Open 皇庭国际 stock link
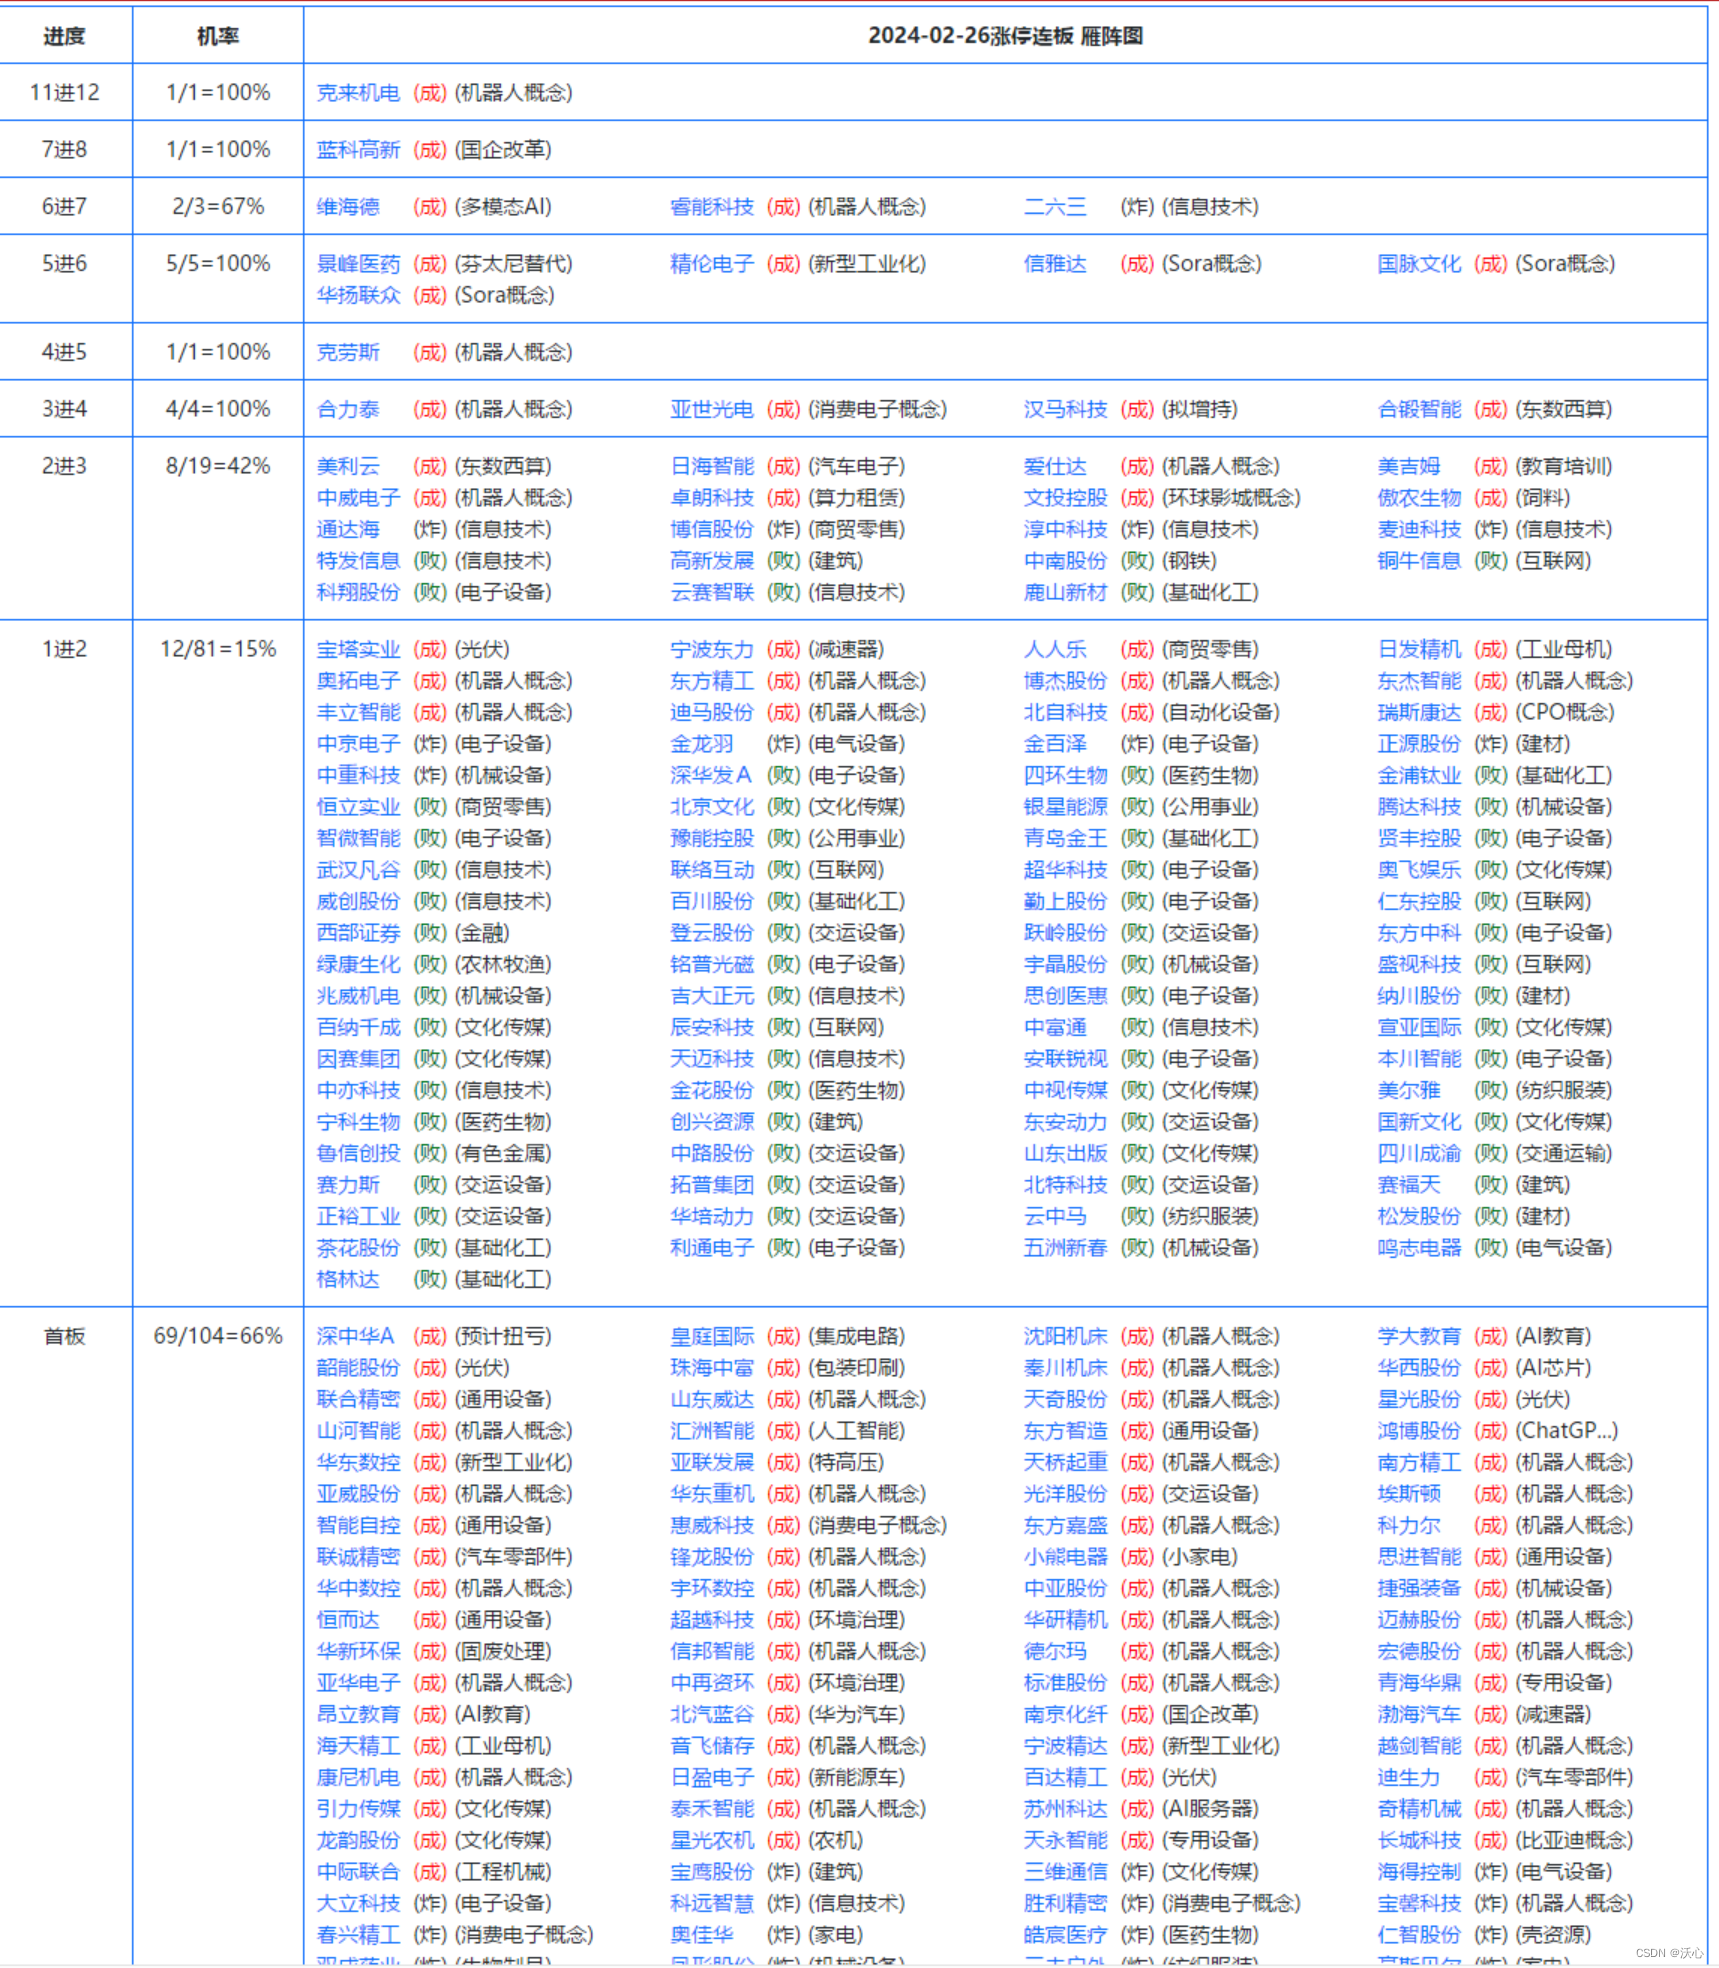The image size is (1719, 1968). 712,1336
